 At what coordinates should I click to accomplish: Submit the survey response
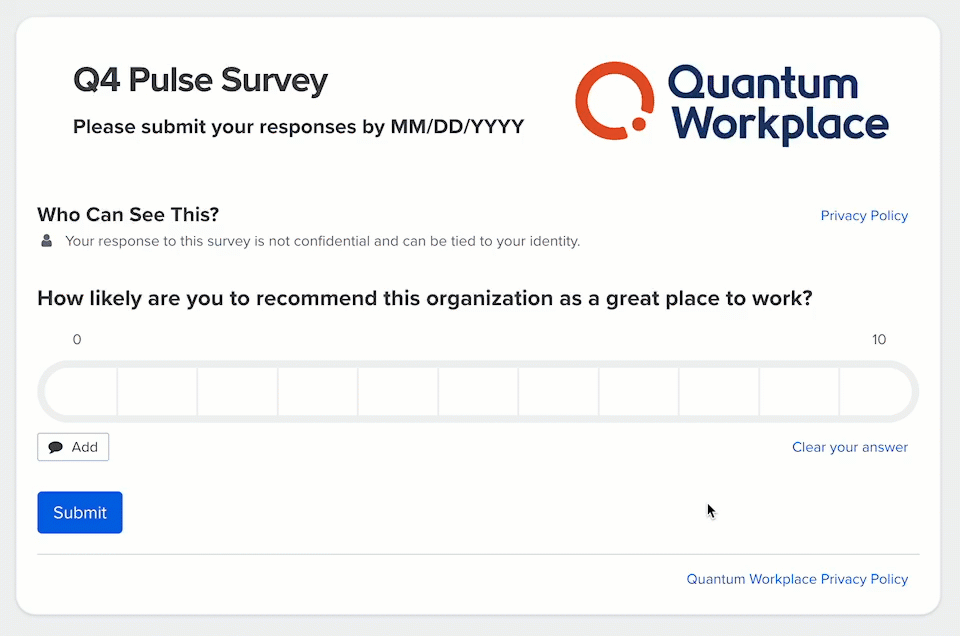80,512
